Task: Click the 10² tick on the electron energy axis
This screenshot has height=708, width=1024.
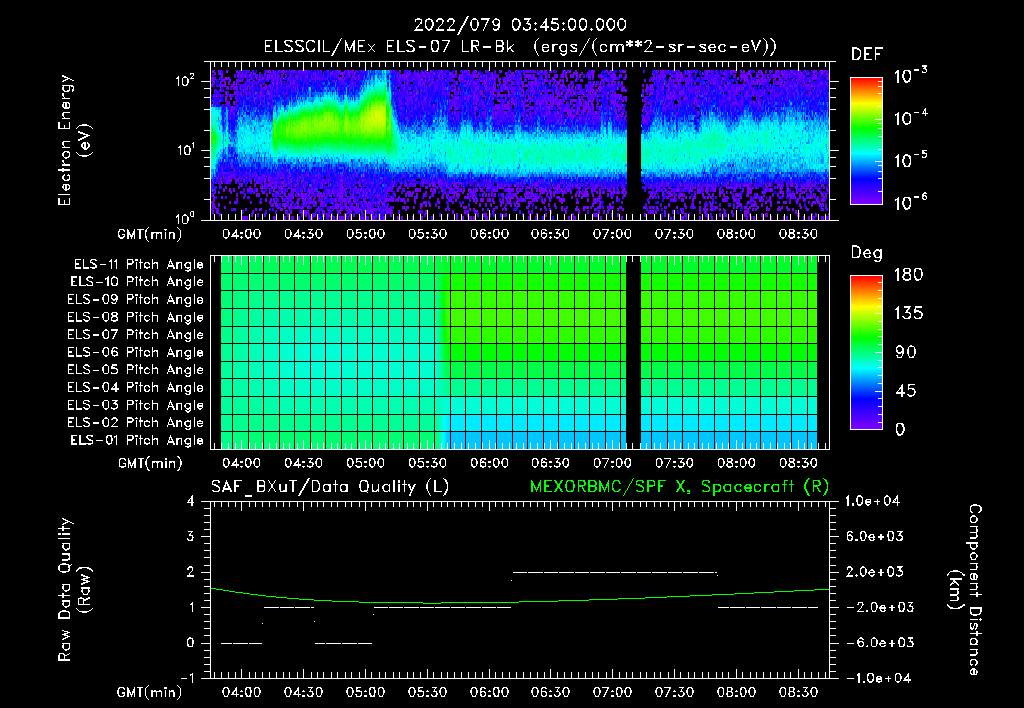Action: [x=185, y=80]
